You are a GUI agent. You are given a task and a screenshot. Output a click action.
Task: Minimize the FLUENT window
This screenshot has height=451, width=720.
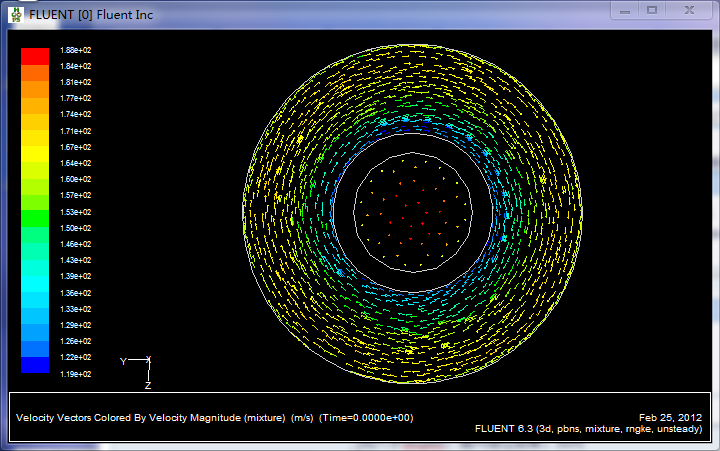pos(624,10)
